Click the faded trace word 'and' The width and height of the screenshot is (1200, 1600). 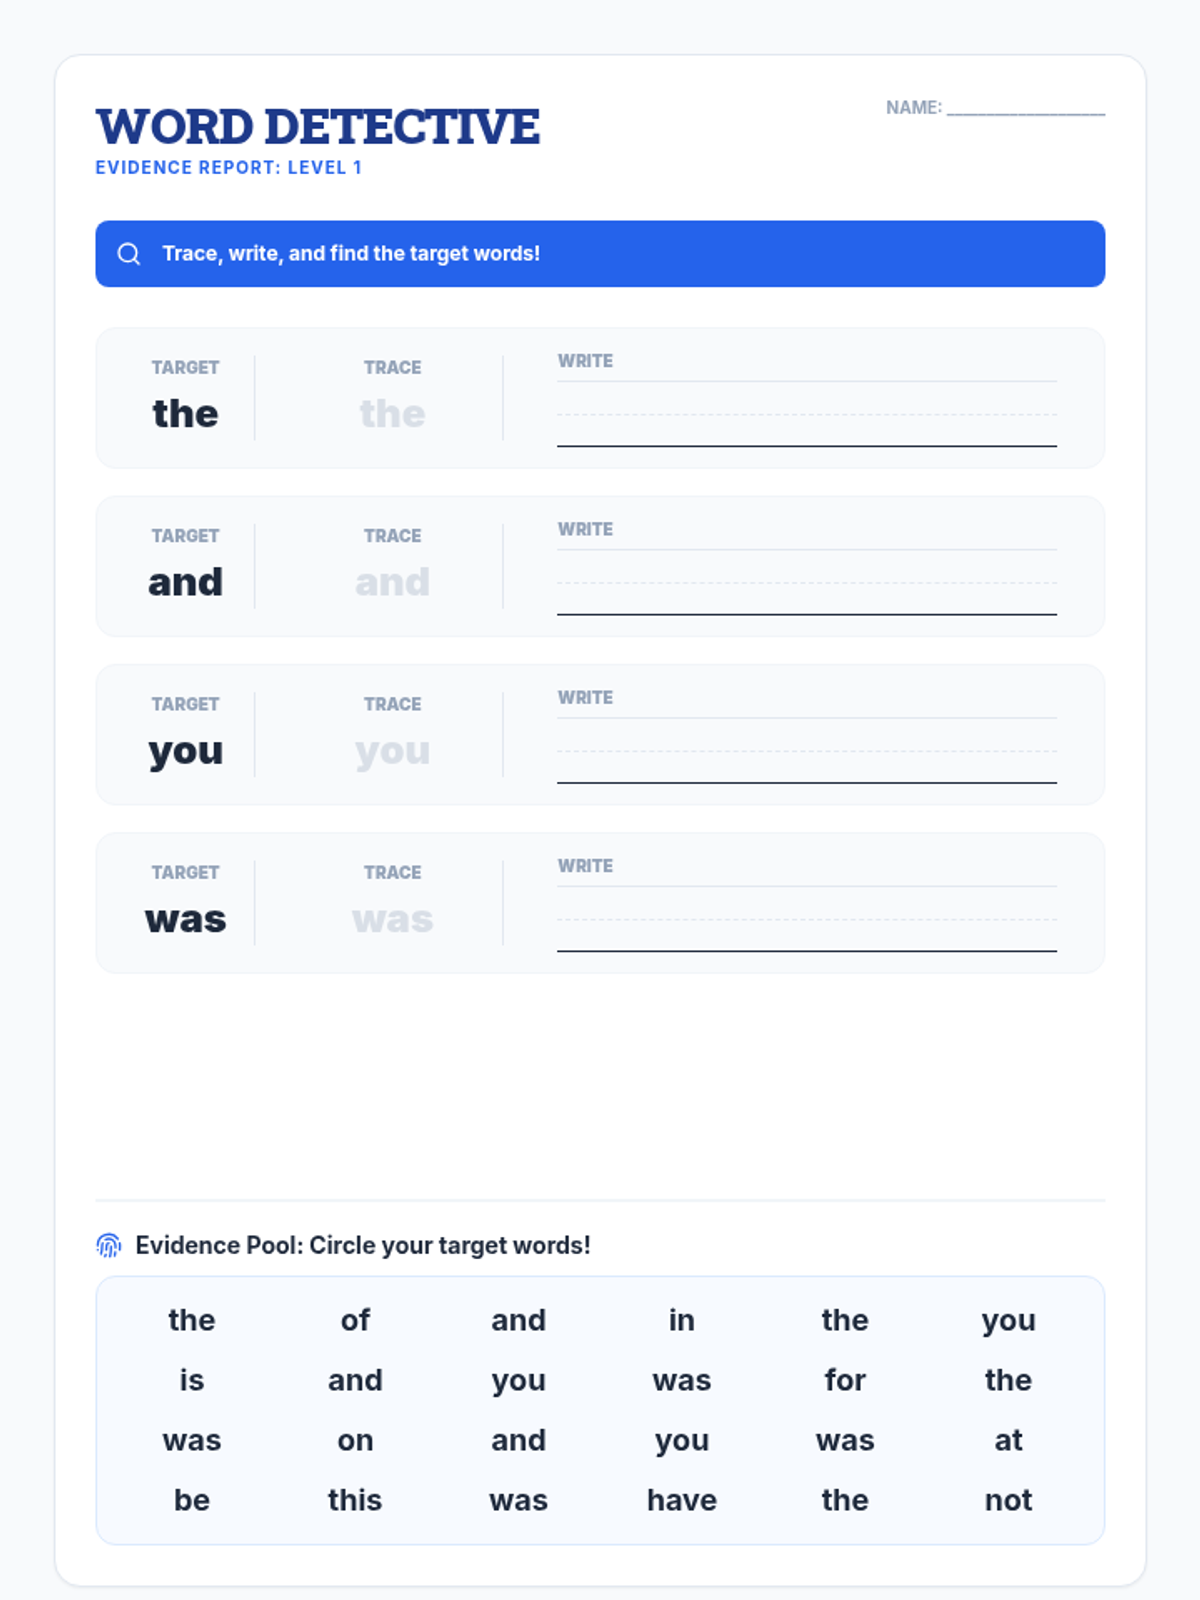coord(392,582)
